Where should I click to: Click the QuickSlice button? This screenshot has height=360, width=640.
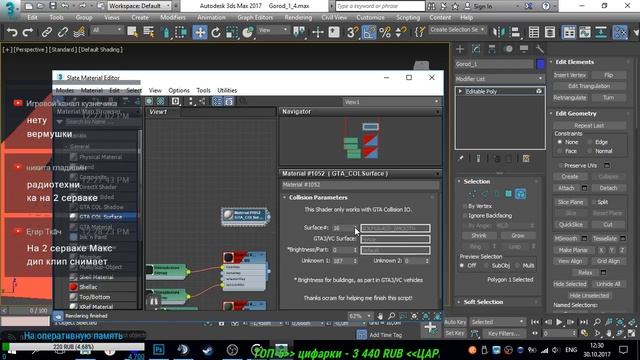[x=570, y=224]
